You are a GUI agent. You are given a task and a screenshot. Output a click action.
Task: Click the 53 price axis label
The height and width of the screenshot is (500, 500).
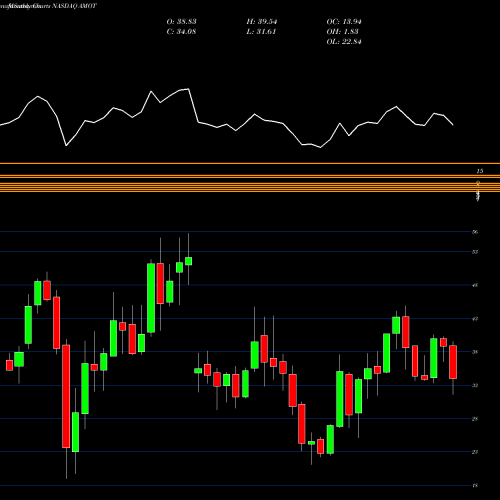(x=475, y=252)
